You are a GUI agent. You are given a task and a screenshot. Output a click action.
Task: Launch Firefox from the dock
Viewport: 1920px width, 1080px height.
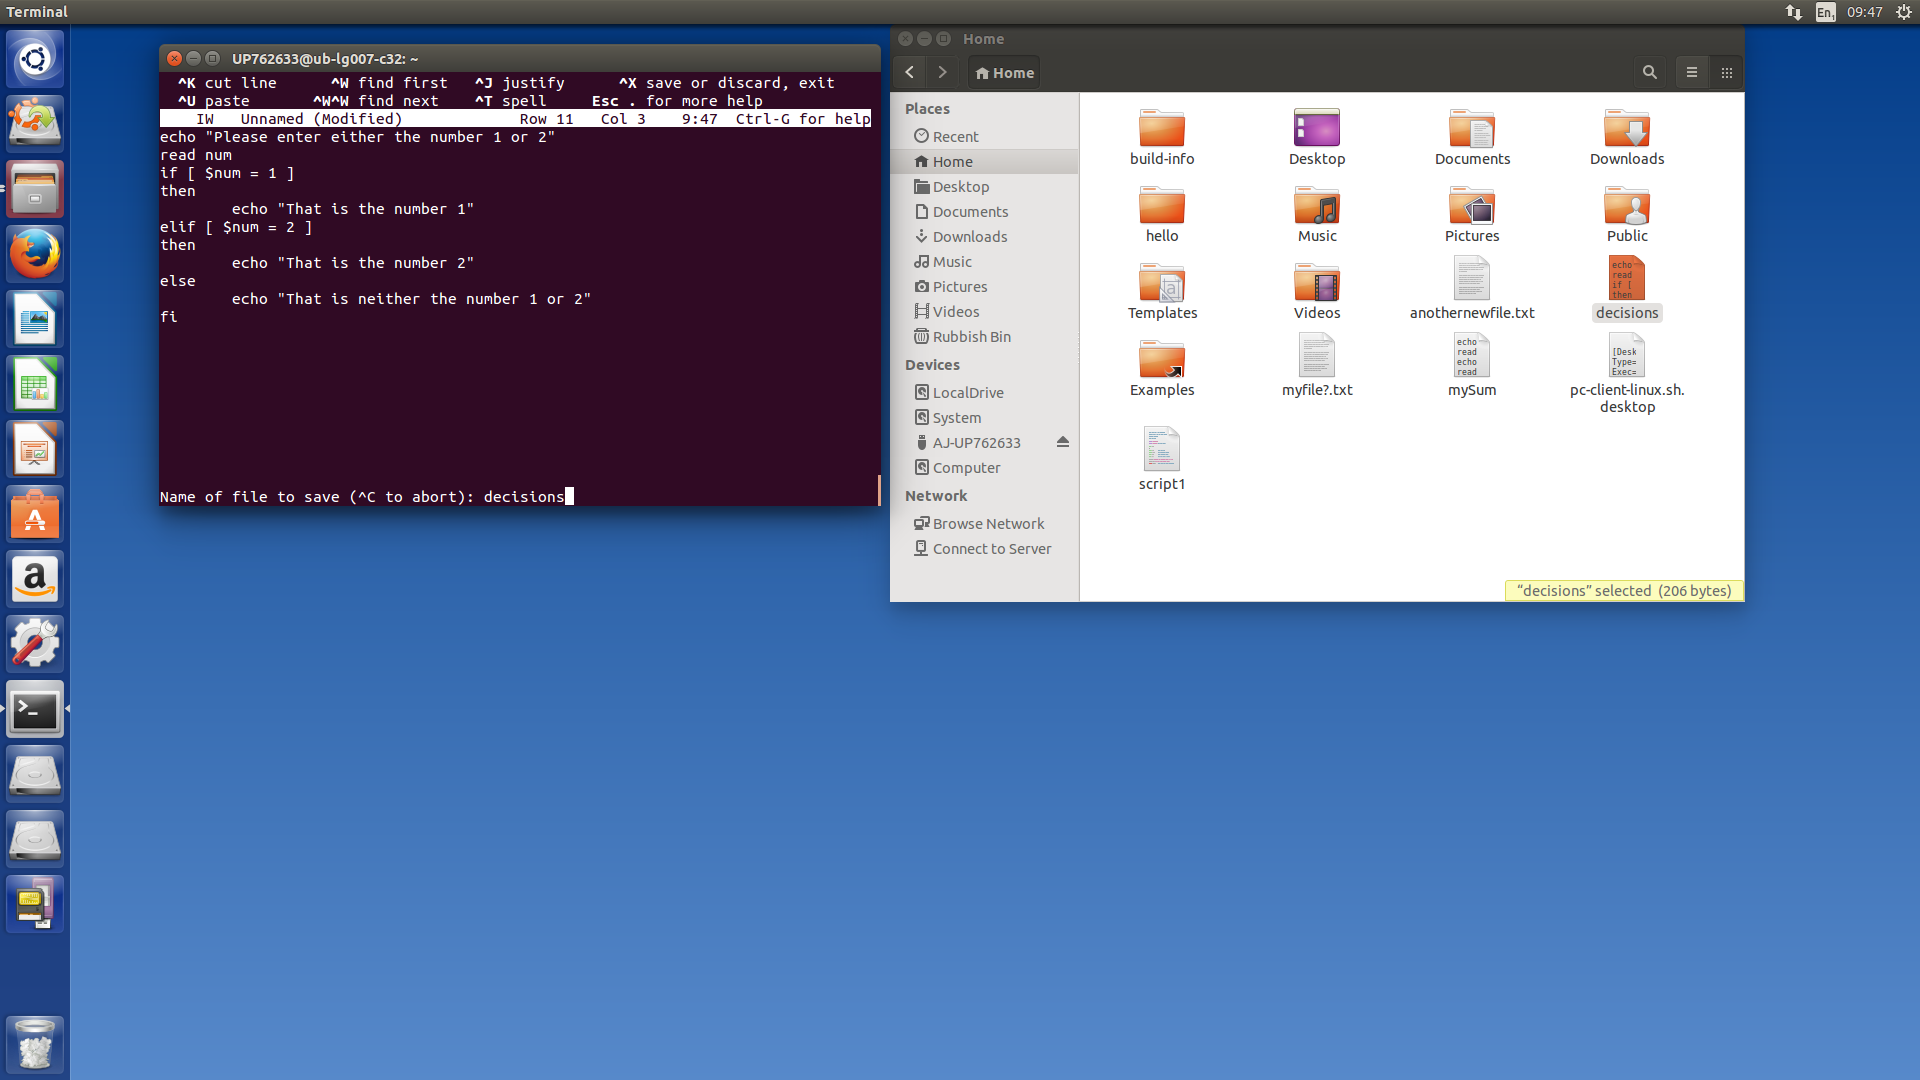point(35,254)
